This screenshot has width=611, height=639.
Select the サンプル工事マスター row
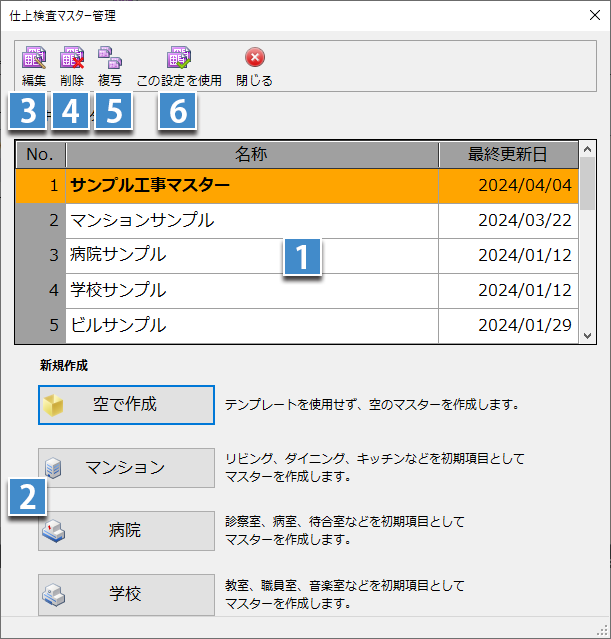click(x=297, y=186)
